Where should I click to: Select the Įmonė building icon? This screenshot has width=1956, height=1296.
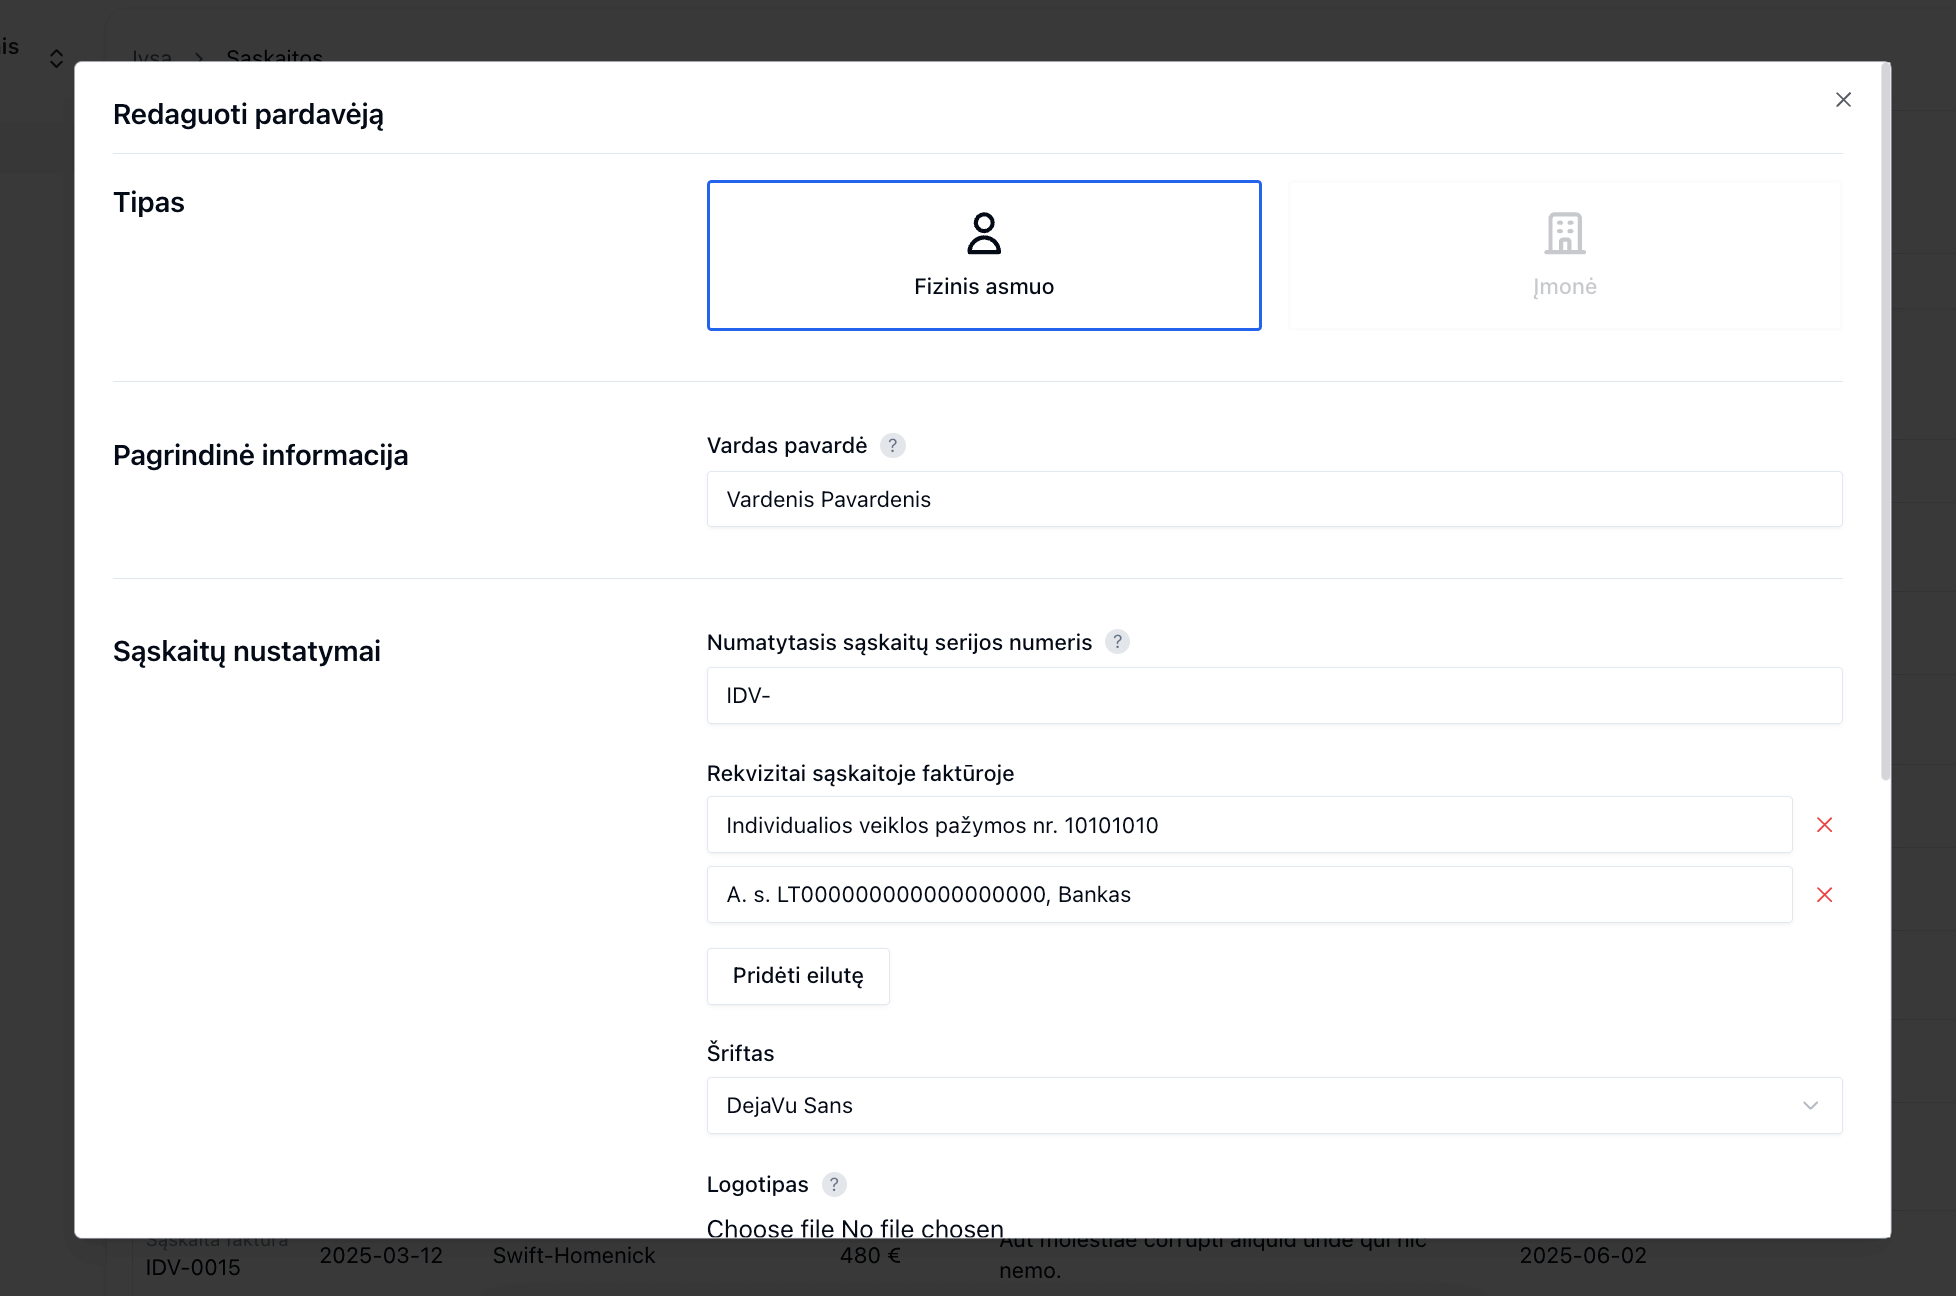1564,233
